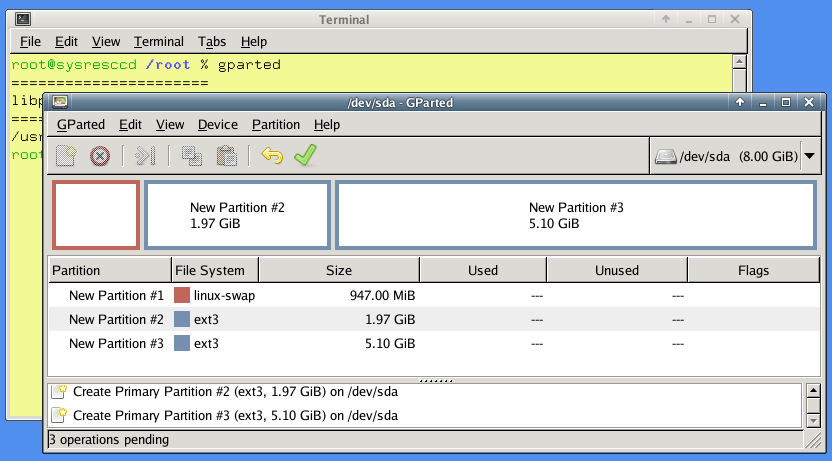Click the Resize/Move toolbar icon

pyautogui.click(x=145, y=156)
